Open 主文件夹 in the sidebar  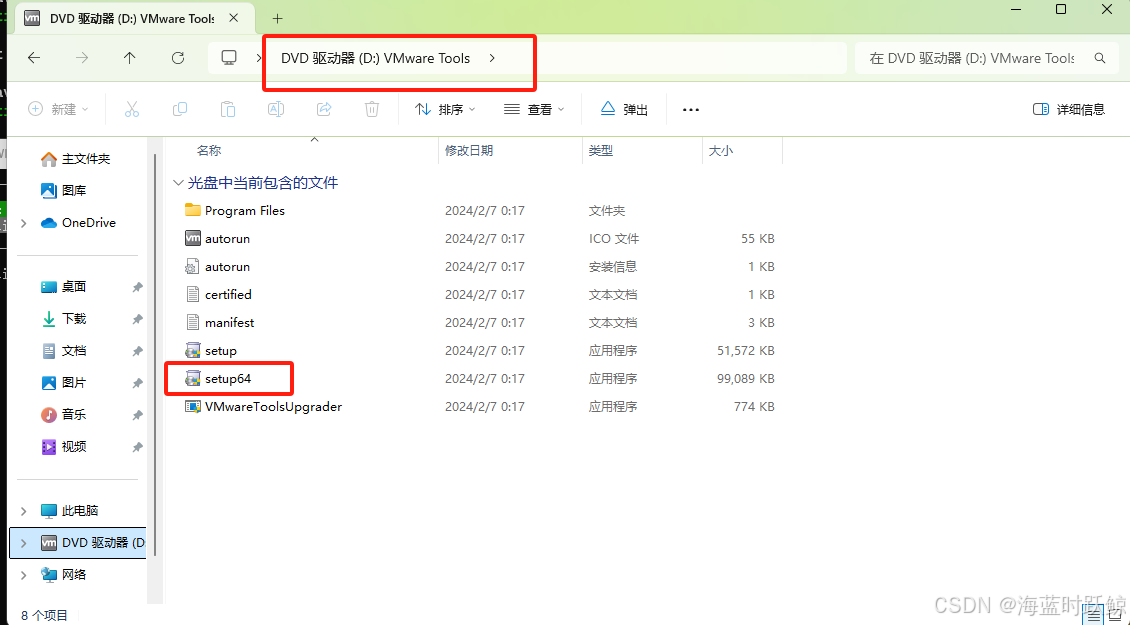pos(76,159)
